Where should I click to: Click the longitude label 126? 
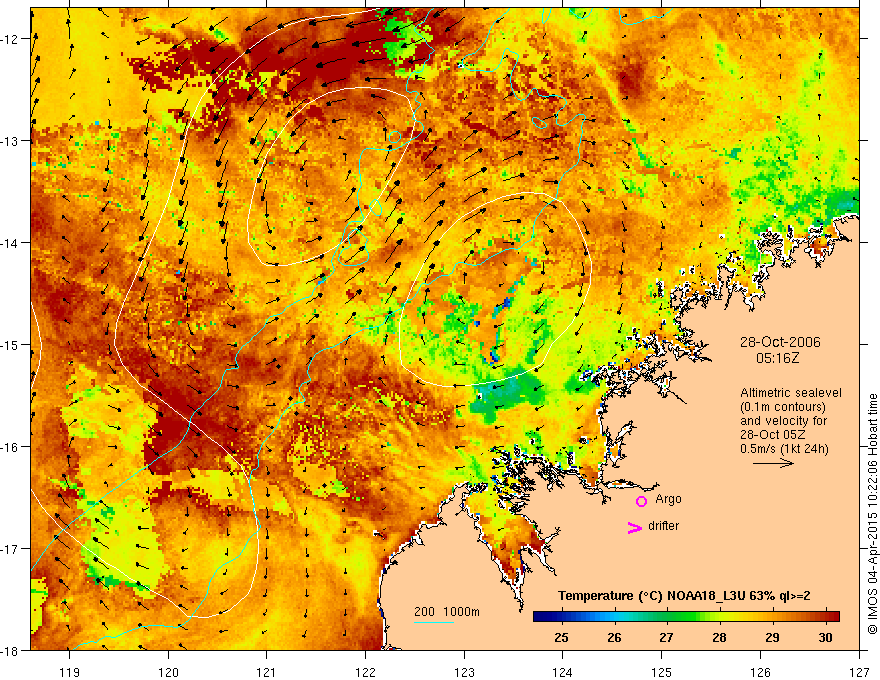tap(760, 672)
